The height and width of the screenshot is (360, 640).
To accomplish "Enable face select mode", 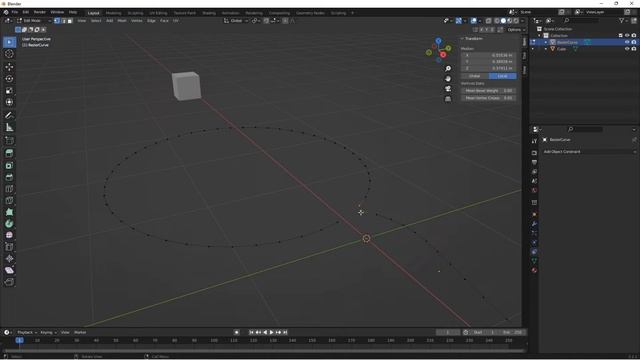I will pos(70,20).
